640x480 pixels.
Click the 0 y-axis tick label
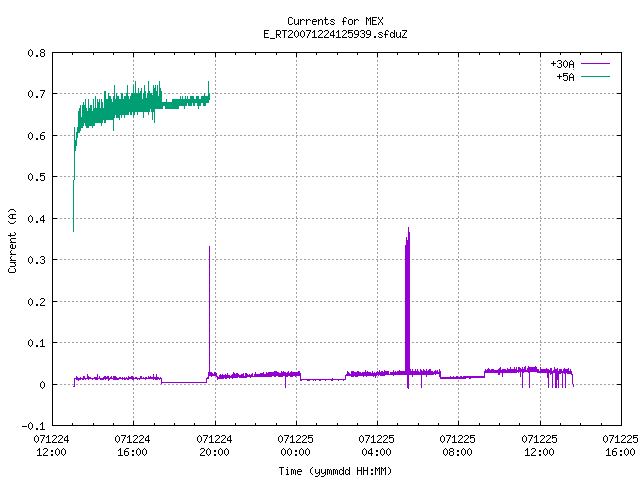(42, 385)
